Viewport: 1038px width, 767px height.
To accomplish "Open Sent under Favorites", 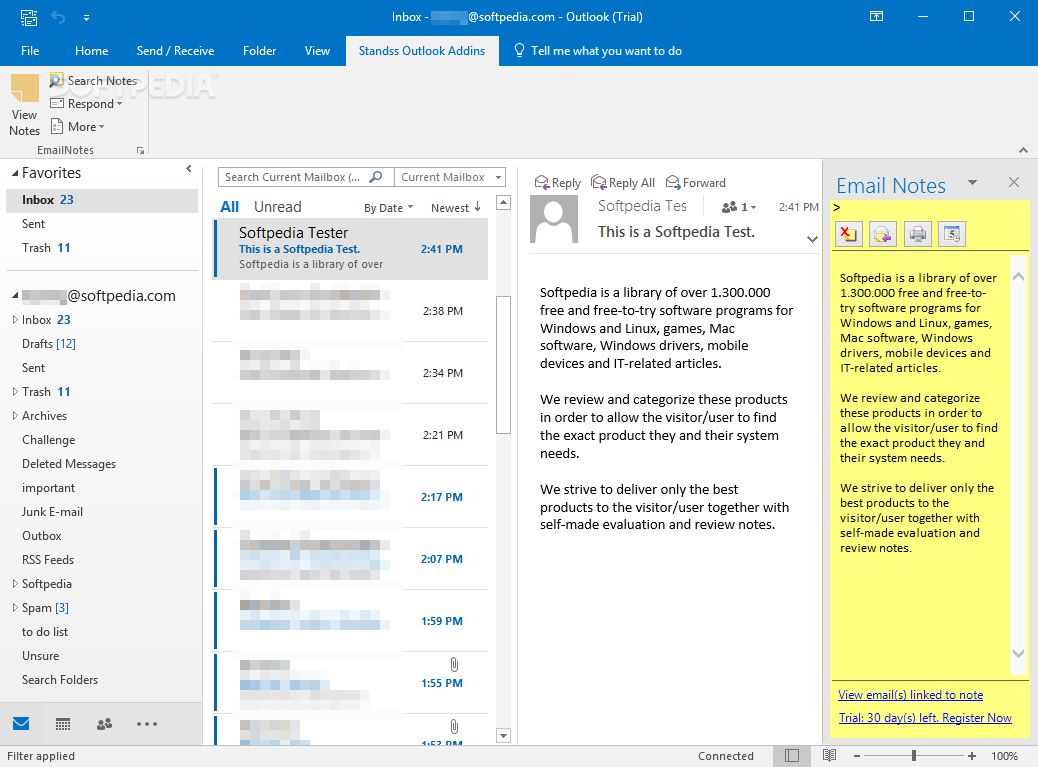I will [x=102, y=224].
